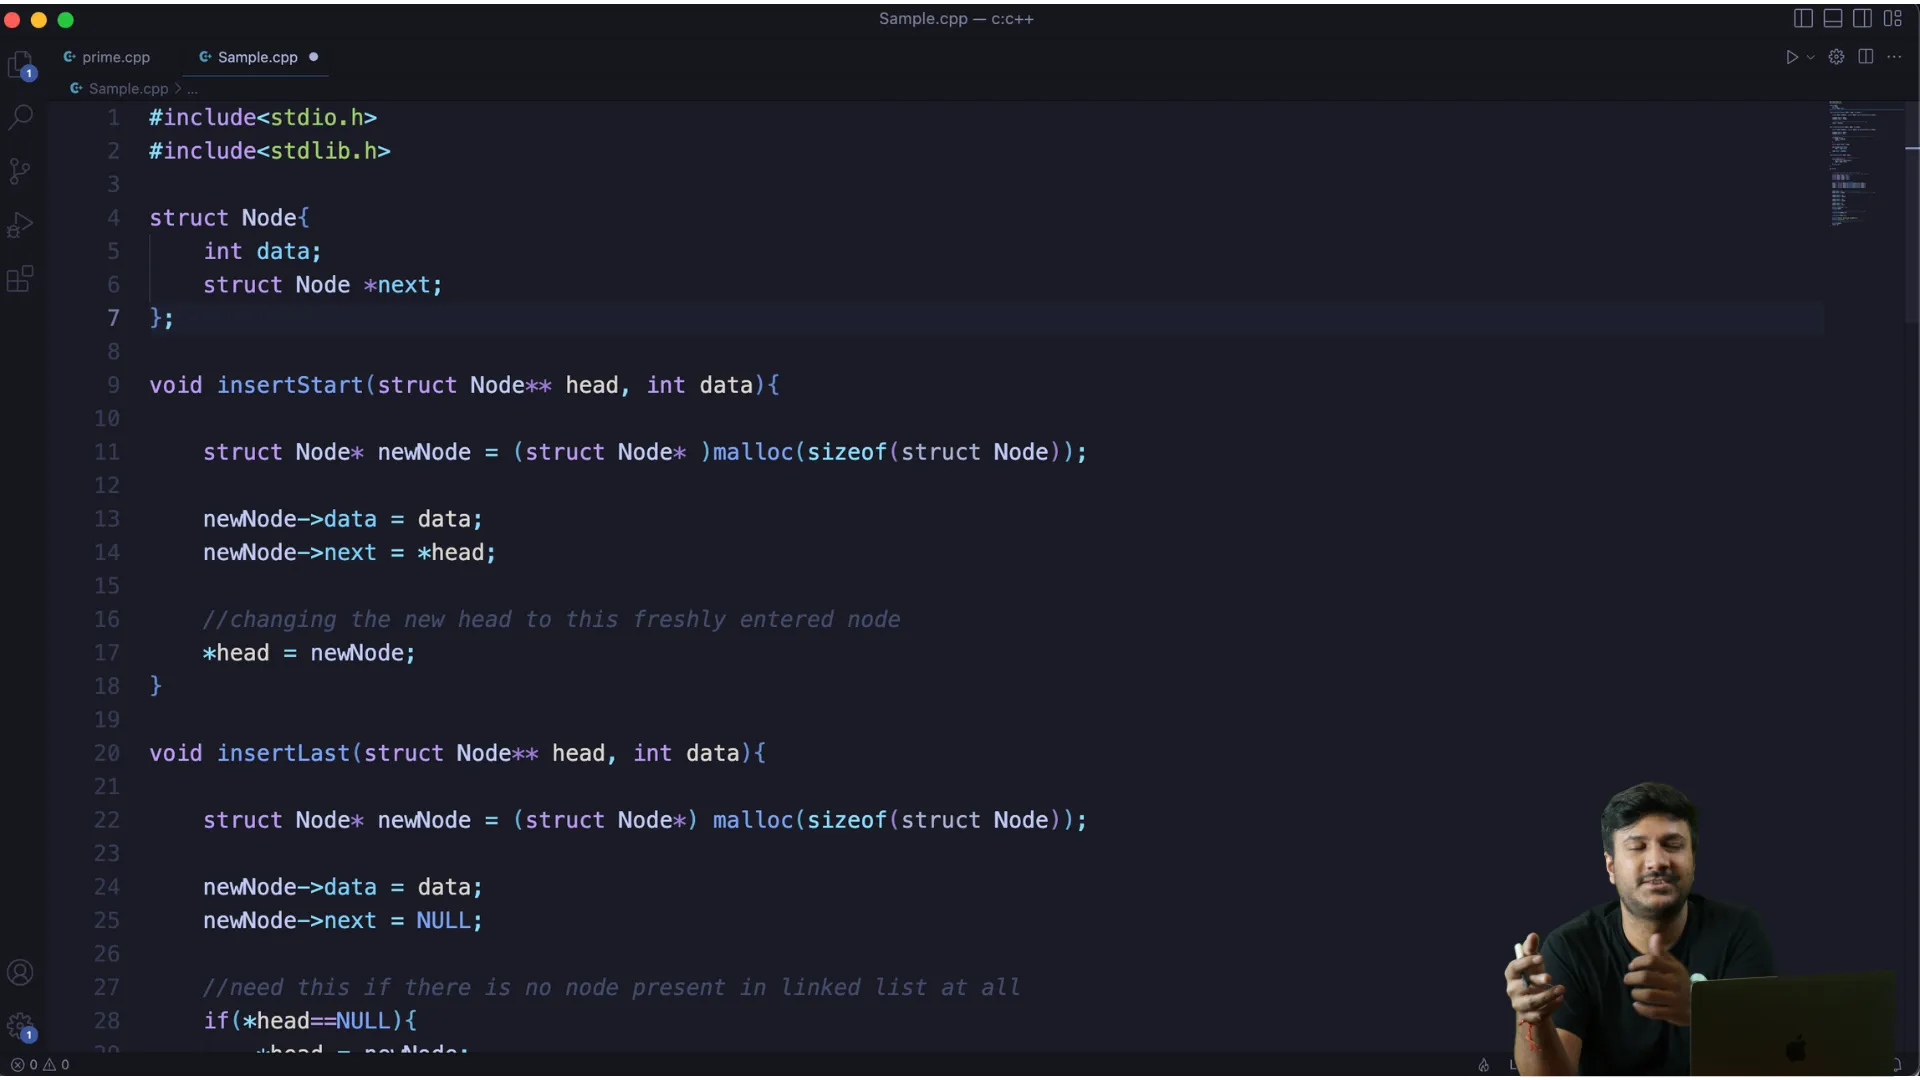Image resolution: width=1920 pixels, height=1080 pixels.
Task: Expand the breadcrumb ellipsis after Sample.cpp
Action: coord(192,89)
